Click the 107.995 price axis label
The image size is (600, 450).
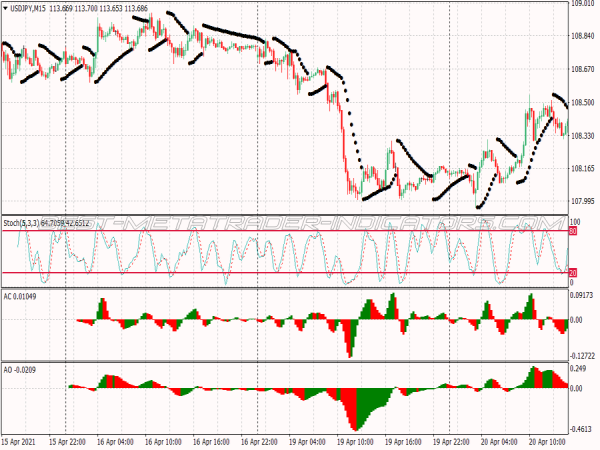pyautogui.click(x=583, y=201)
